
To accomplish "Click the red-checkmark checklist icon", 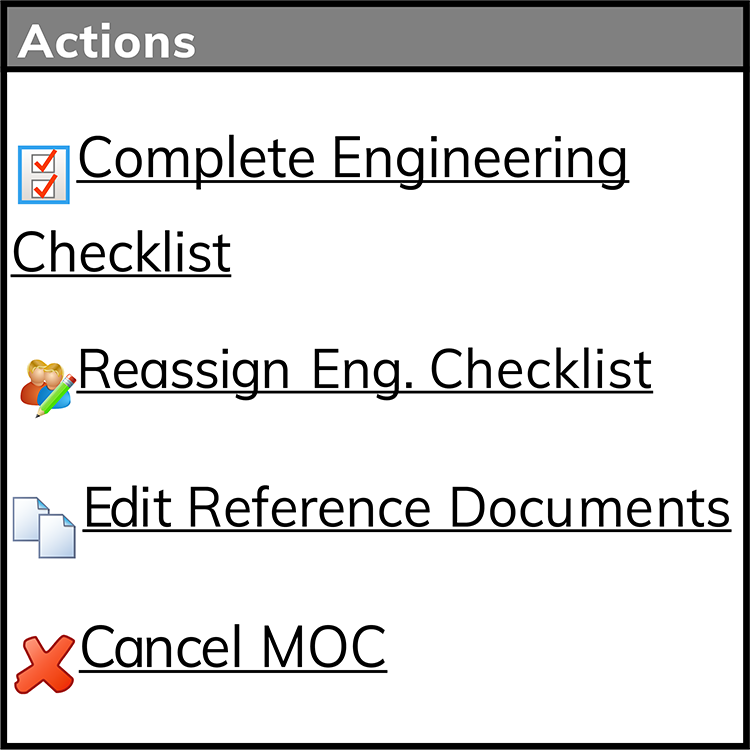I will coord(44,175).
